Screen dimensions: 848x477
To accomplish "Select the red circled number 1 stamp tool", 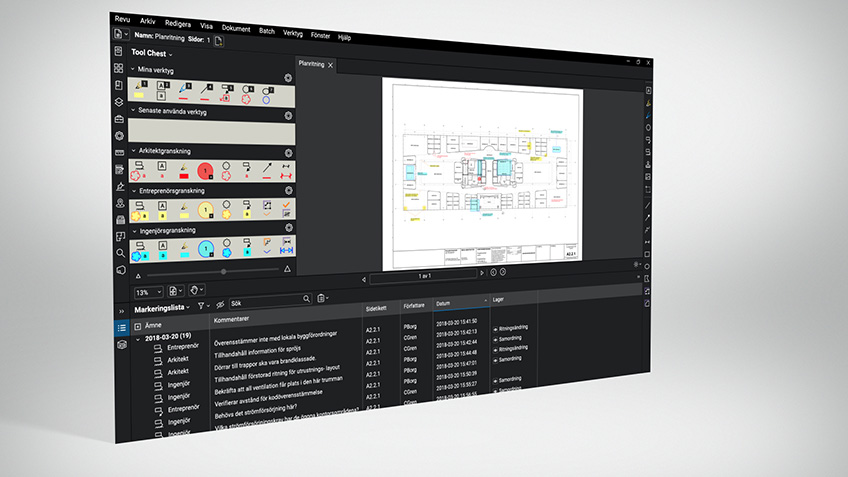I will (x=205, y=171).
